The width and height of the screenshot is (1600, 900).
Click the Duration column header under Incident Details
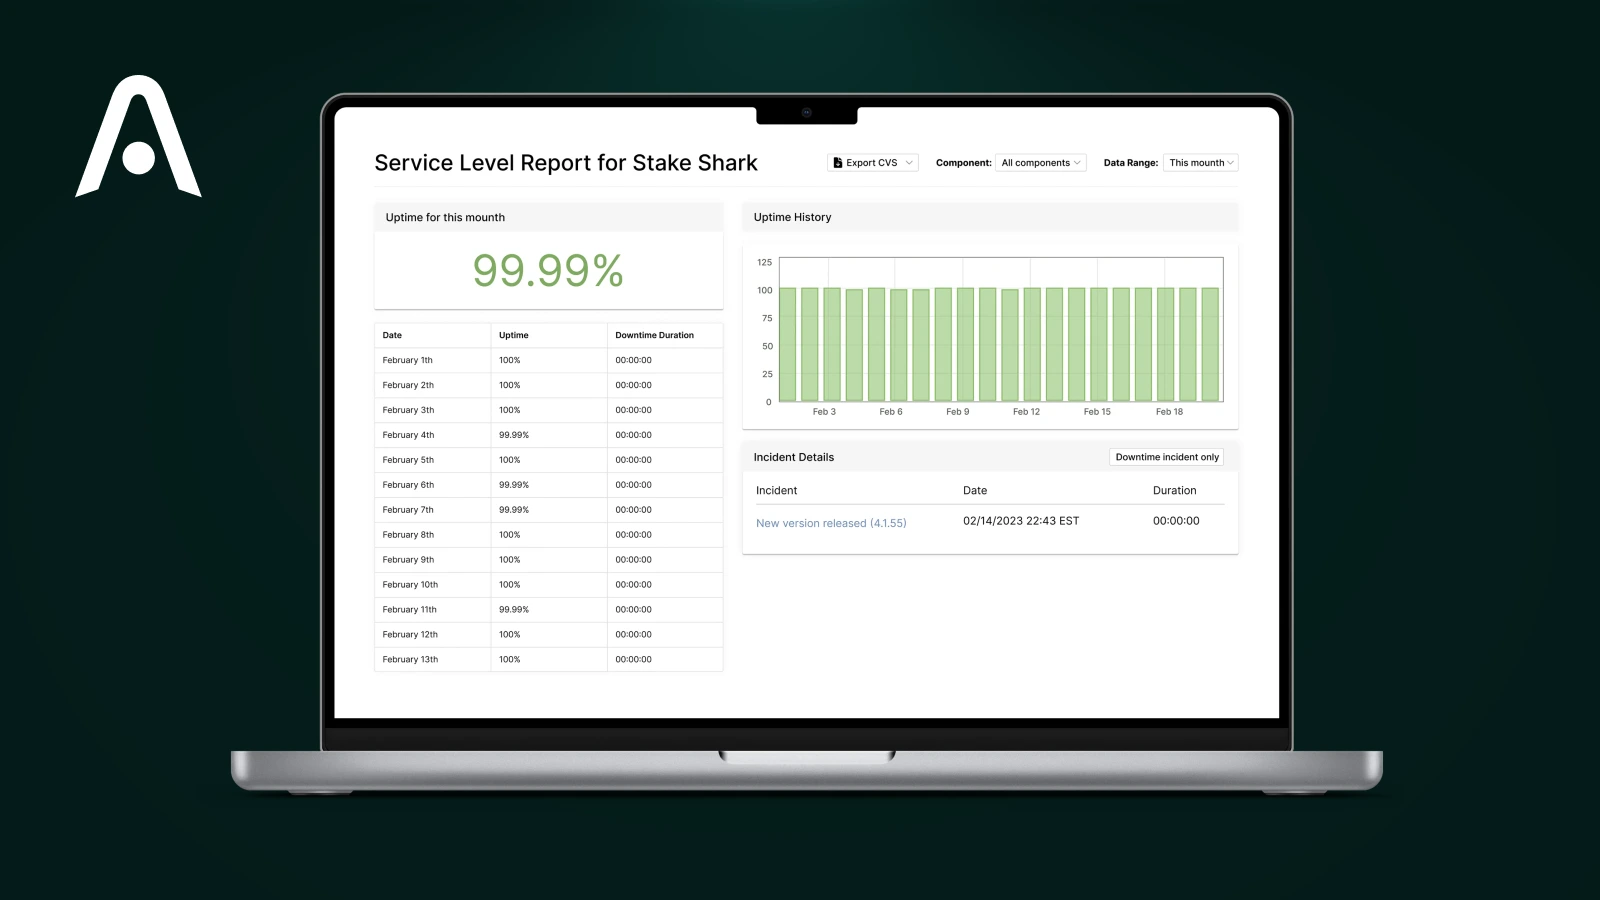tap(1174, 490)
